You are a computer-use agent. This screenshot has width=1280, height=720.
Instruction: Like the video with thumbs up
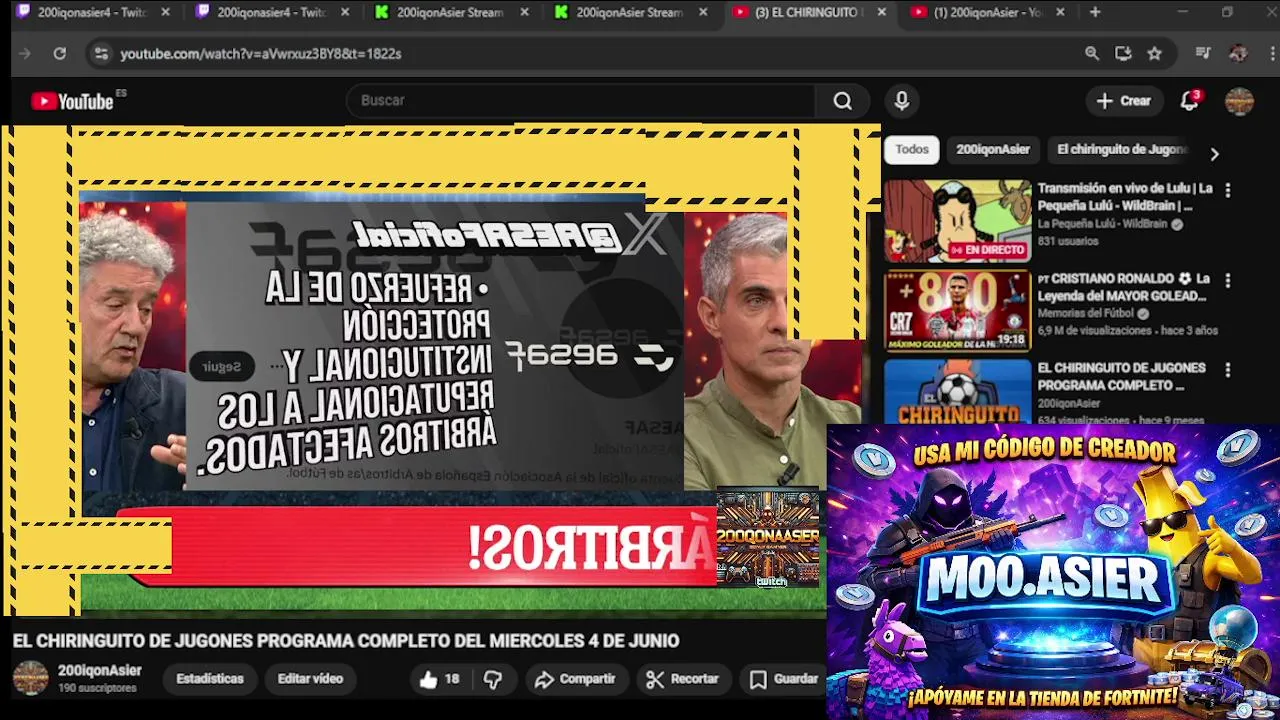439,679
